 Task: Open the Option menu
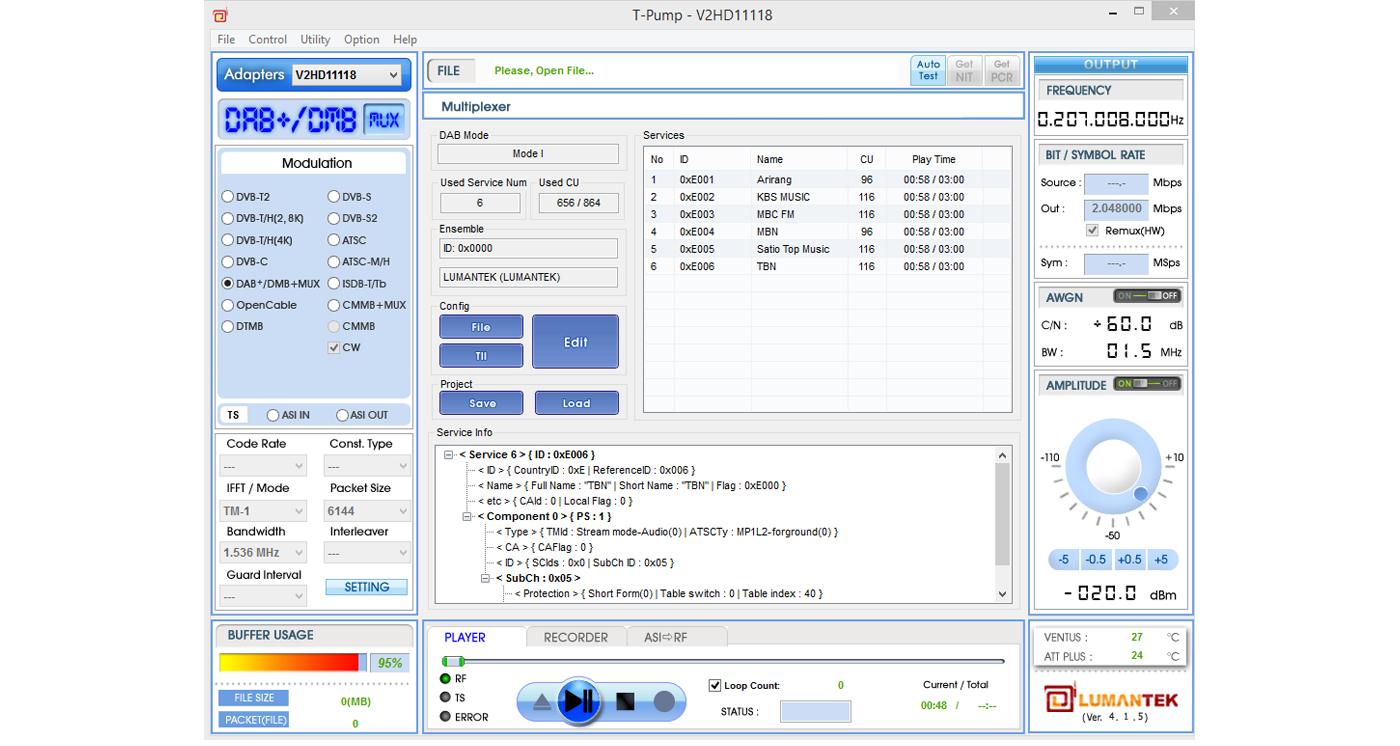(x=361, y=40)
